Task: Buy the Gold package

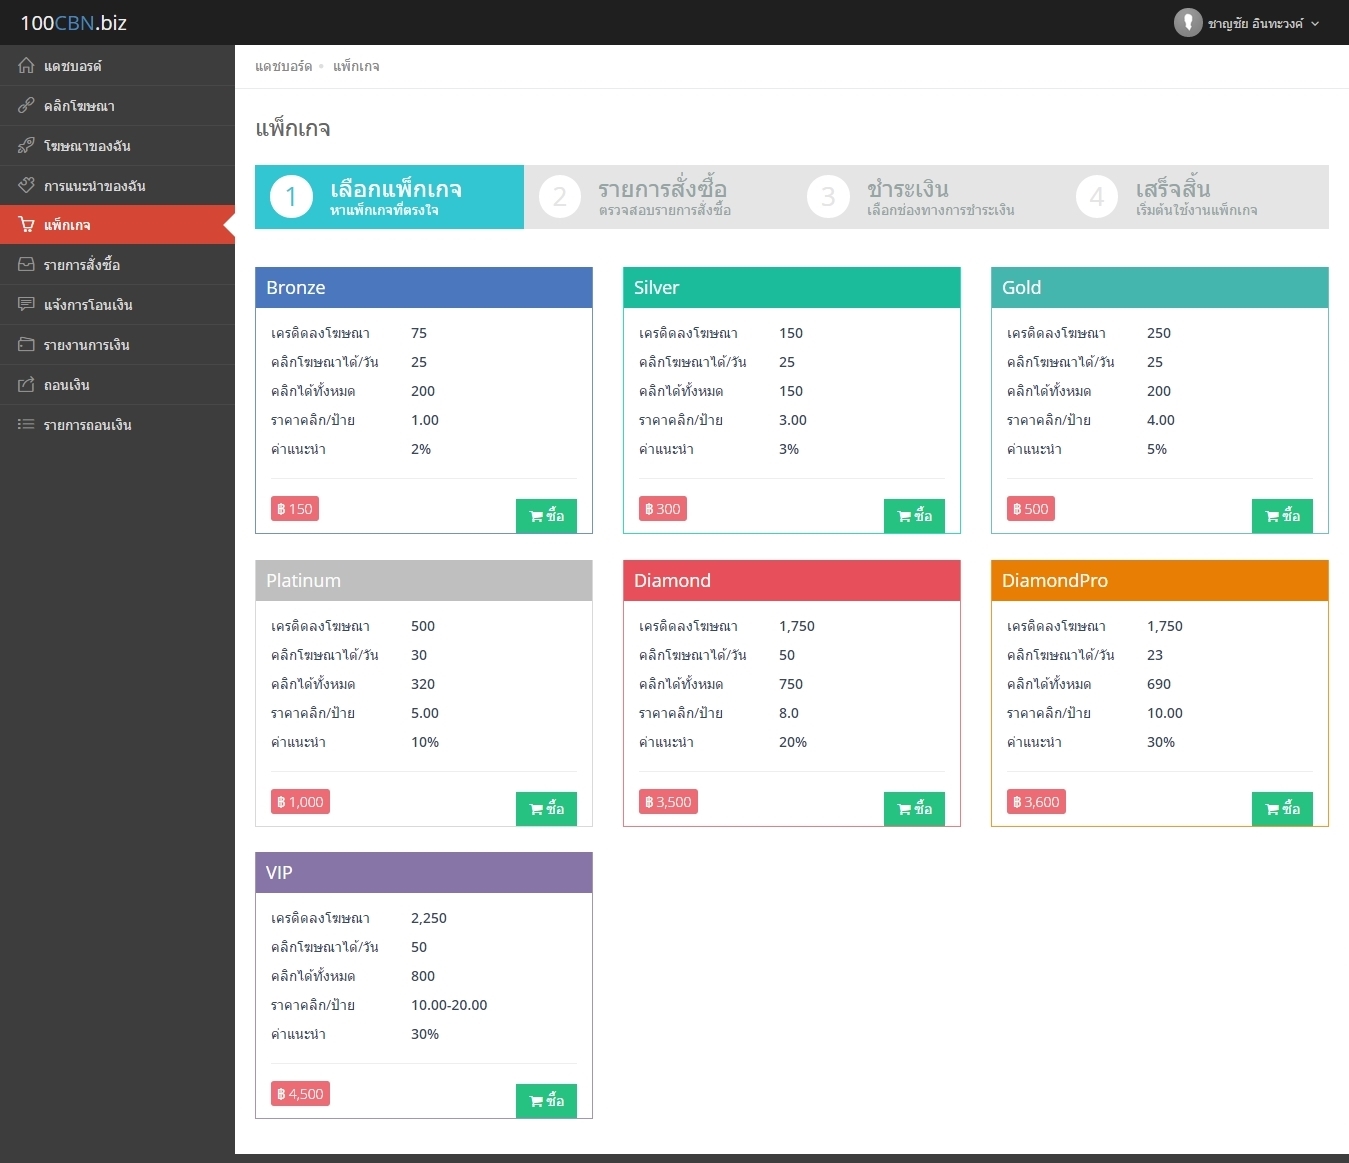Action: click(1282, 516)
